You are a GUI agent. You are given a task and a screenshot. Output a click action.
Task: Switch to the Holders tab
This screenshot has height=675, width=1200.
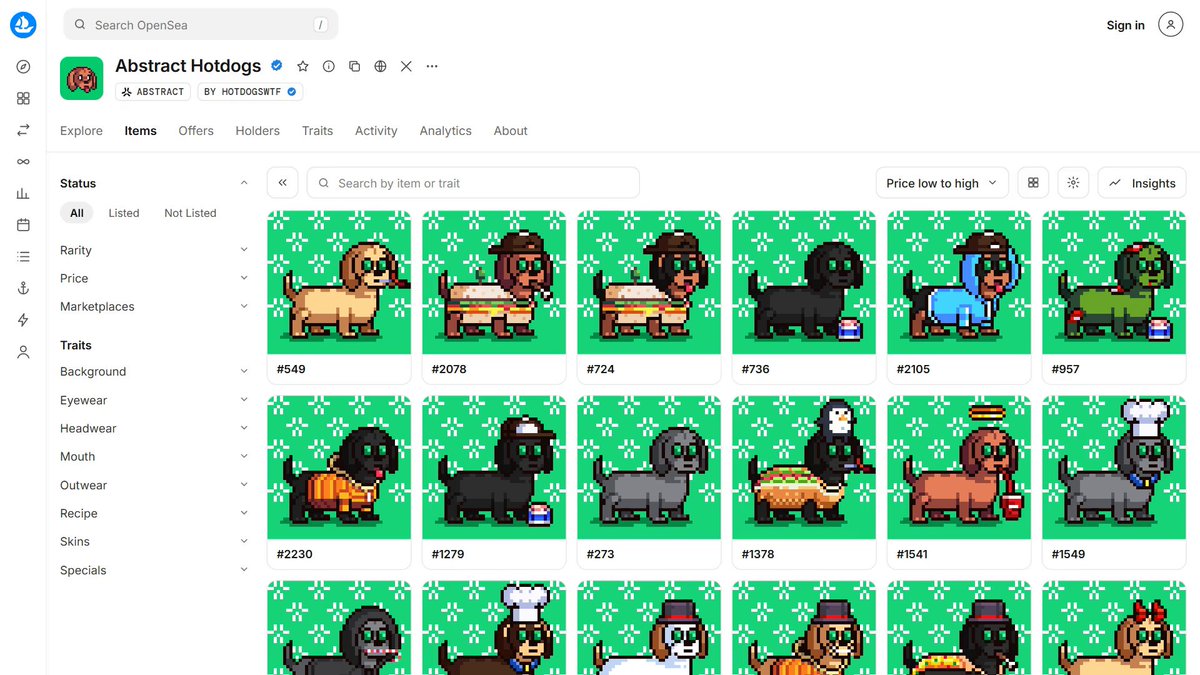[258, 131]
